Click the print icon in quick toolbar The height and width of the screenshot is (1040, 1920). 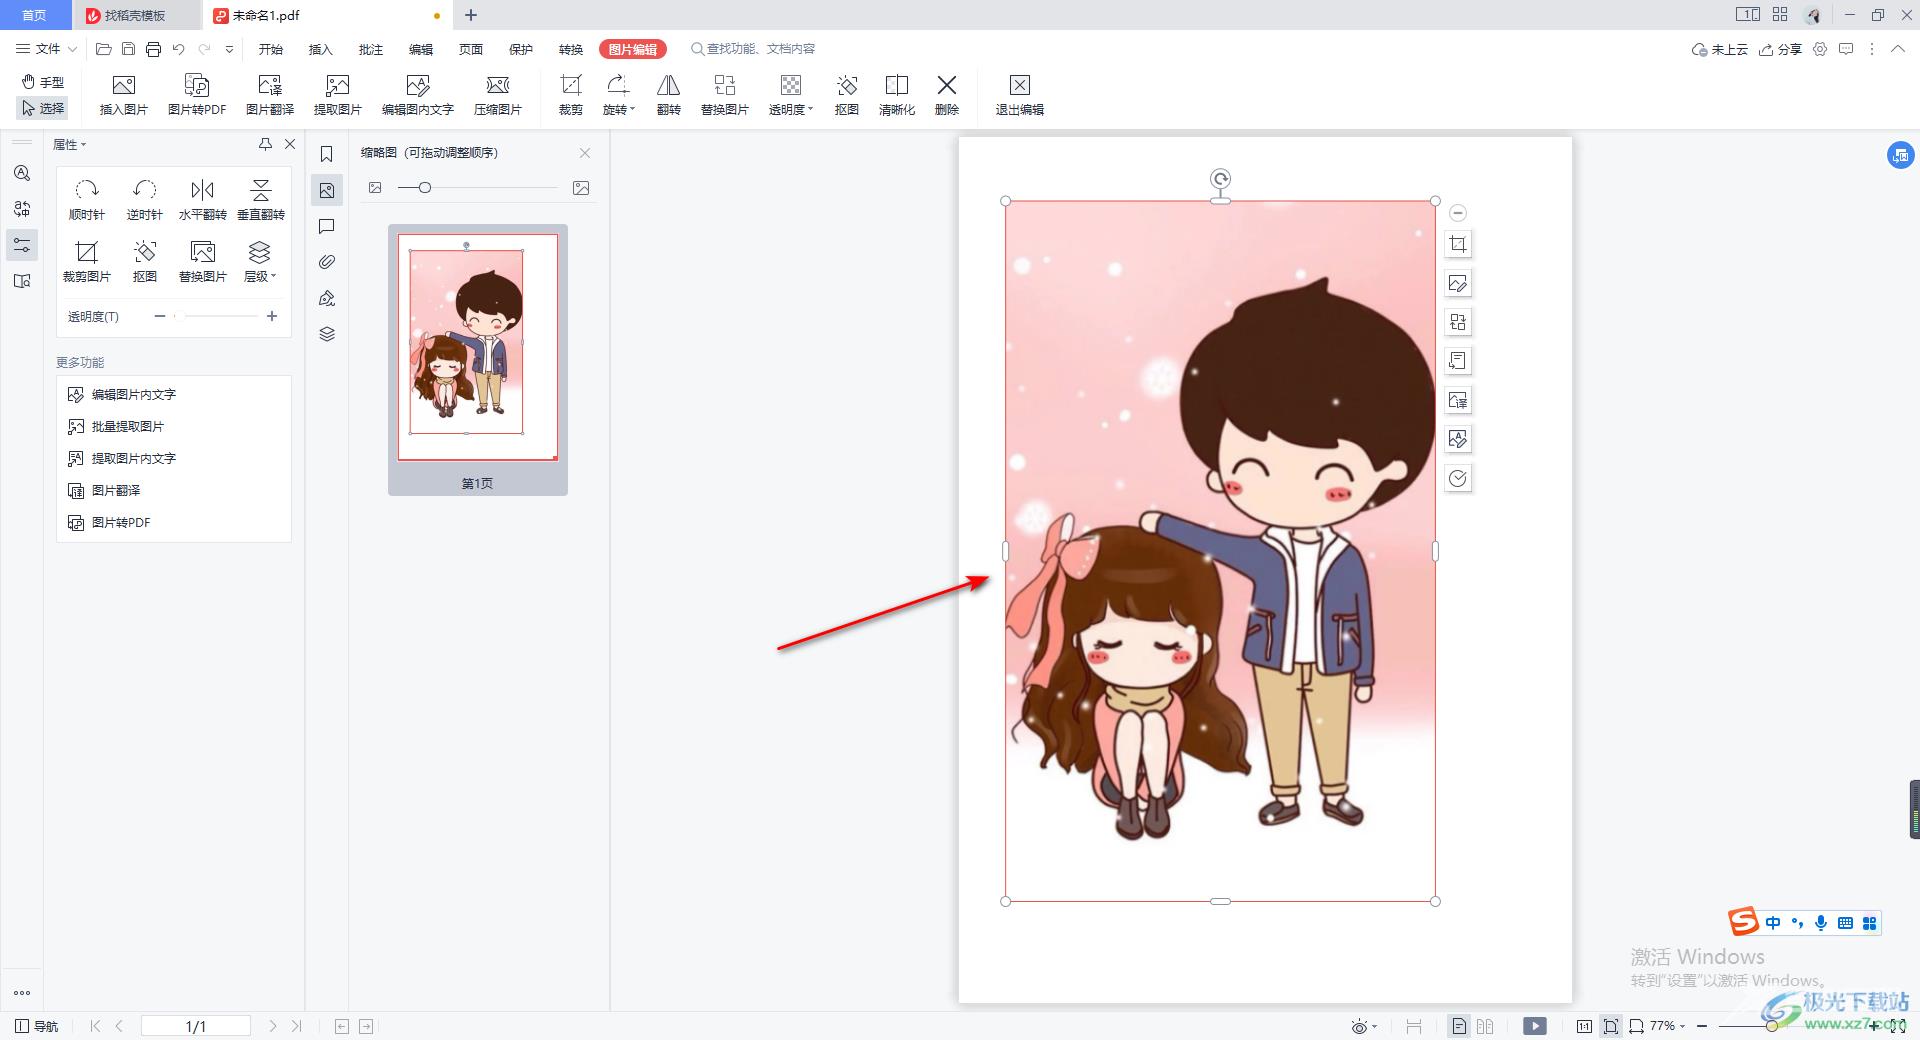[153, 49]
